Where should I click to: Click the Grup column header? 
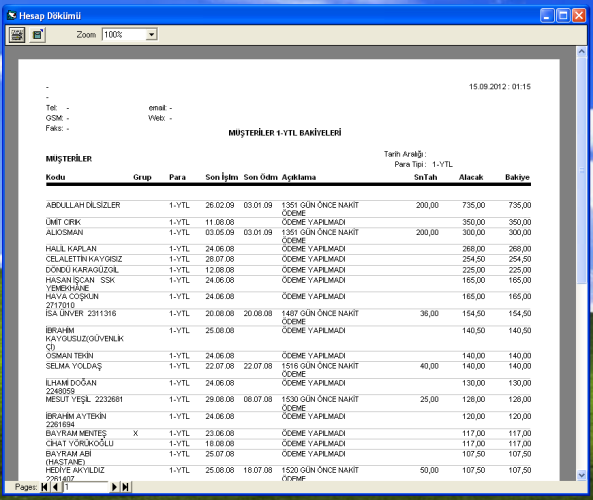142,177
